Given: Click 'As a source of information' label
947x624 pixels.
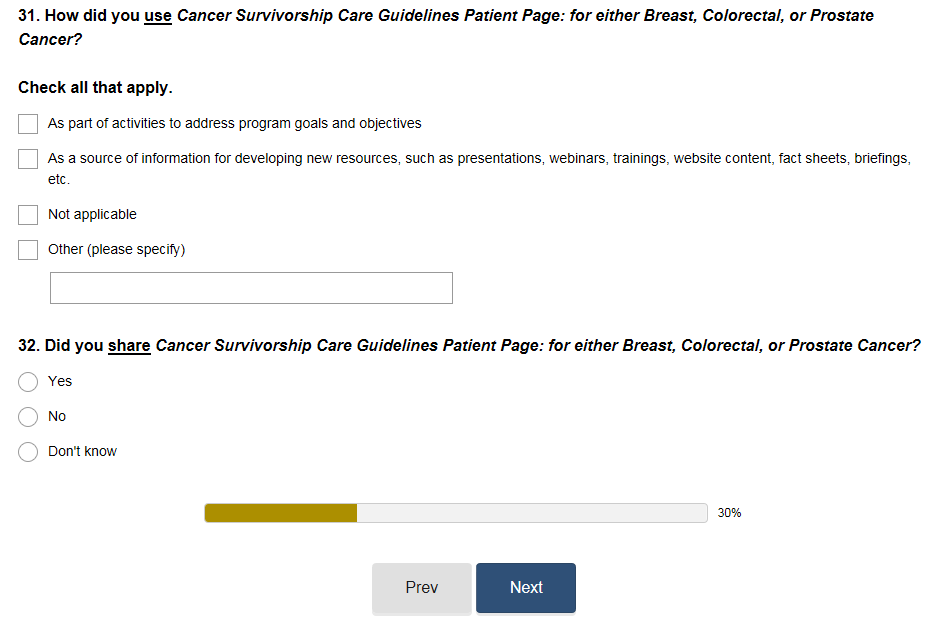Looking at the screenshot, I should pyautogui.click(x=478, y=159).
